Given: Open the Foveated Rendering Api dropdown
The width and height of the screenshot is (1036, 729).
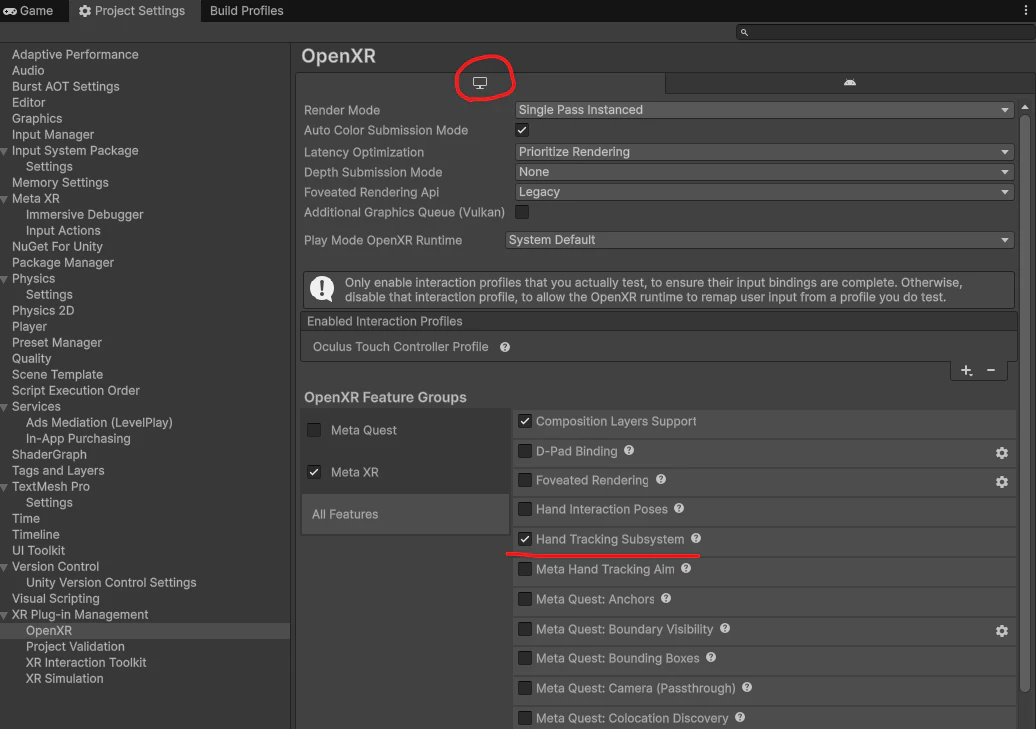Looking at the screenshot, I should click(764, 192).
